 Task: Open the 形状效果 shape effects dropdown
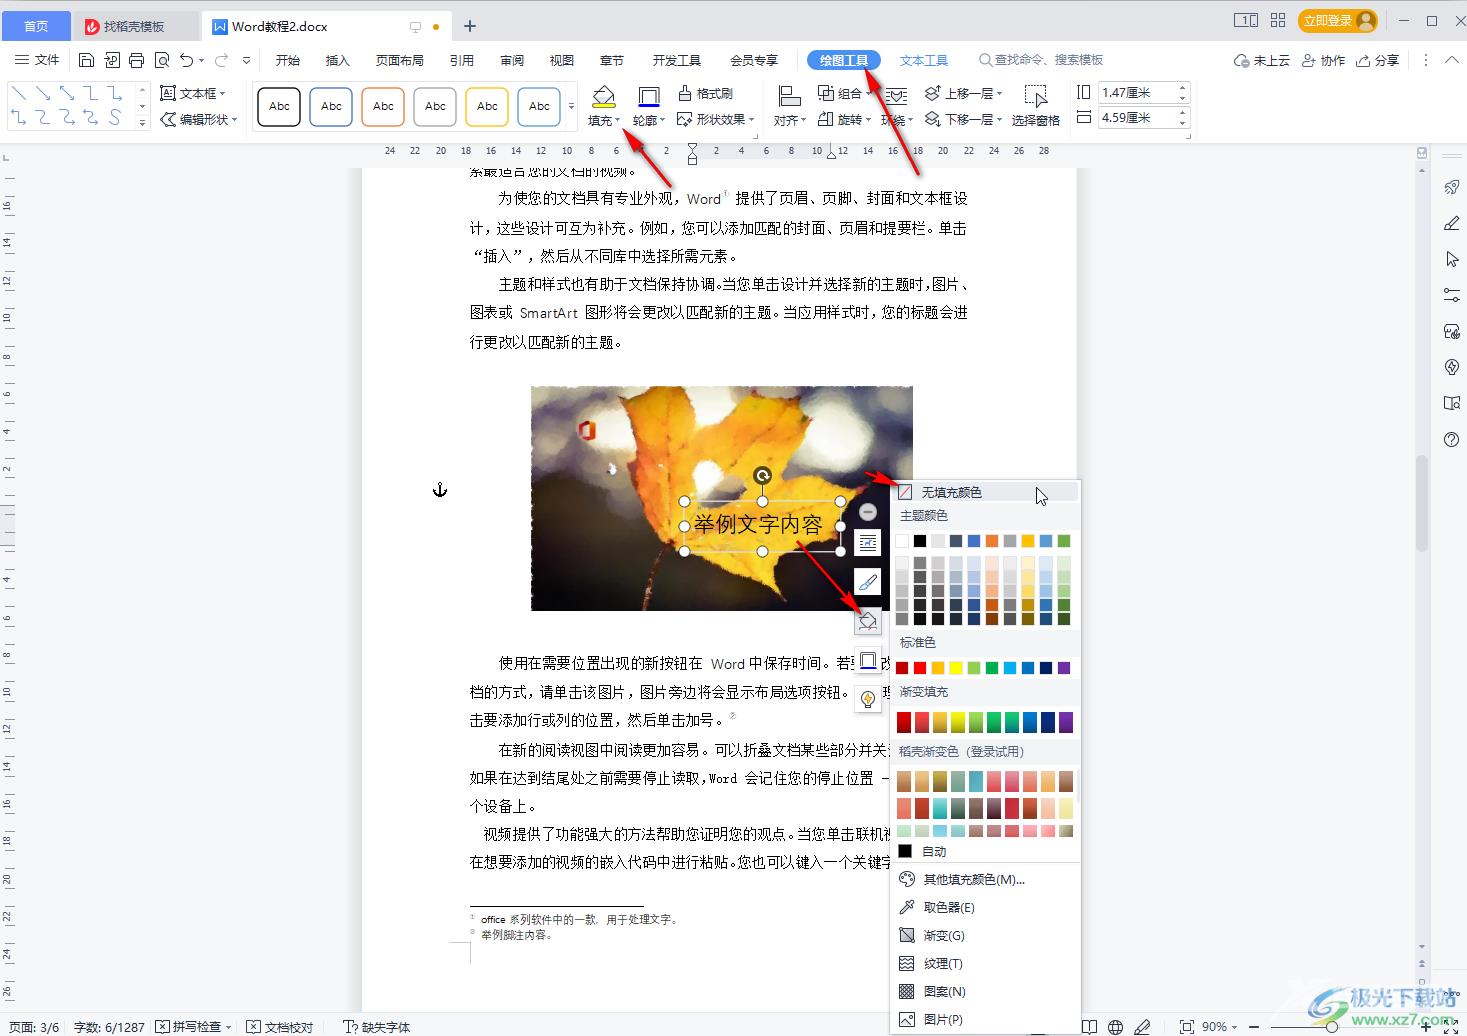(715, 119)
